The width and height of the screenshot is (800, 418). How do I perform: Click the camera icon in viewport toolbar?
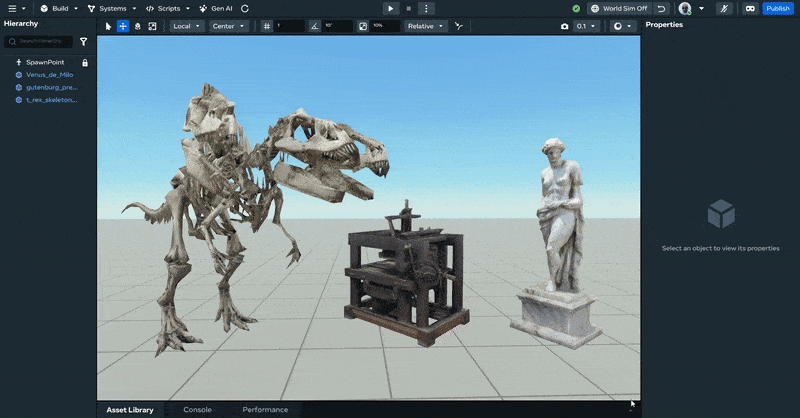564,26
